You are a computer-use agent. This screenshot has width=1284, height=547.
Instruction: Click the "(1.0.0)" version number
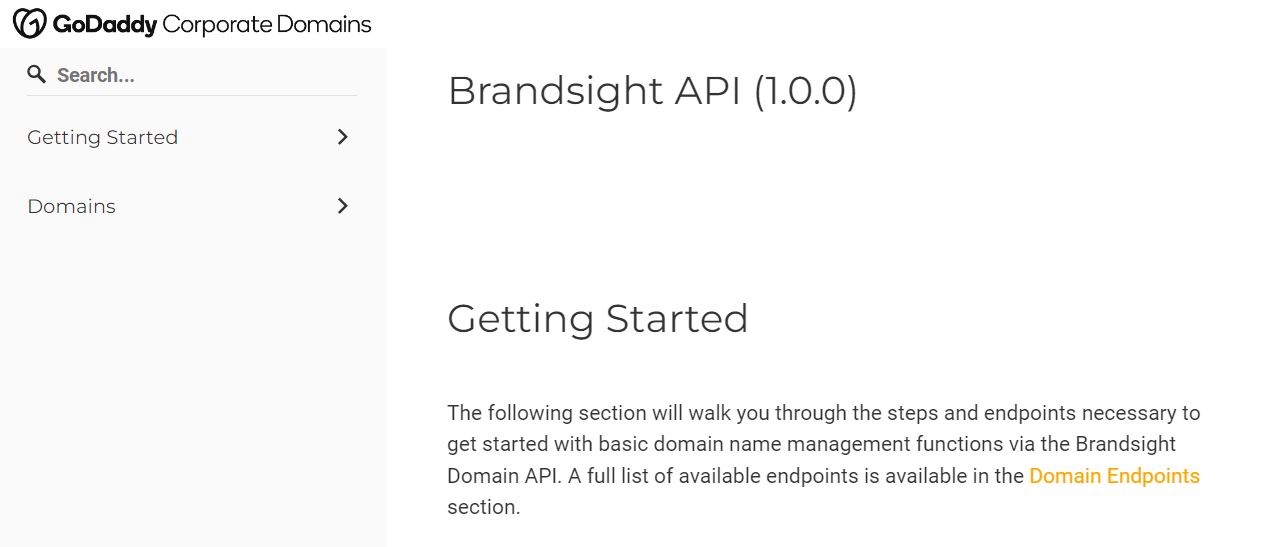click(805, 91)
